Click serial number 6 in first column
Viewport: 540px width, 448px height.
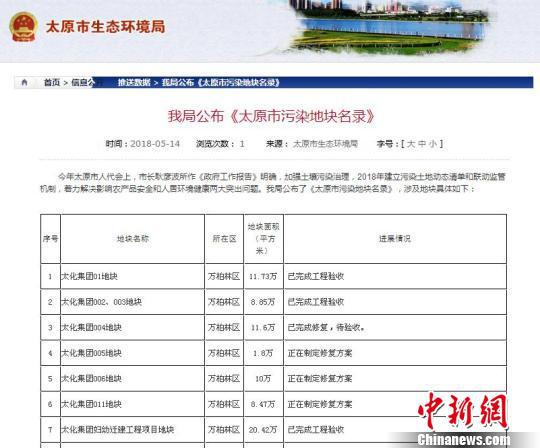(50, 404)
